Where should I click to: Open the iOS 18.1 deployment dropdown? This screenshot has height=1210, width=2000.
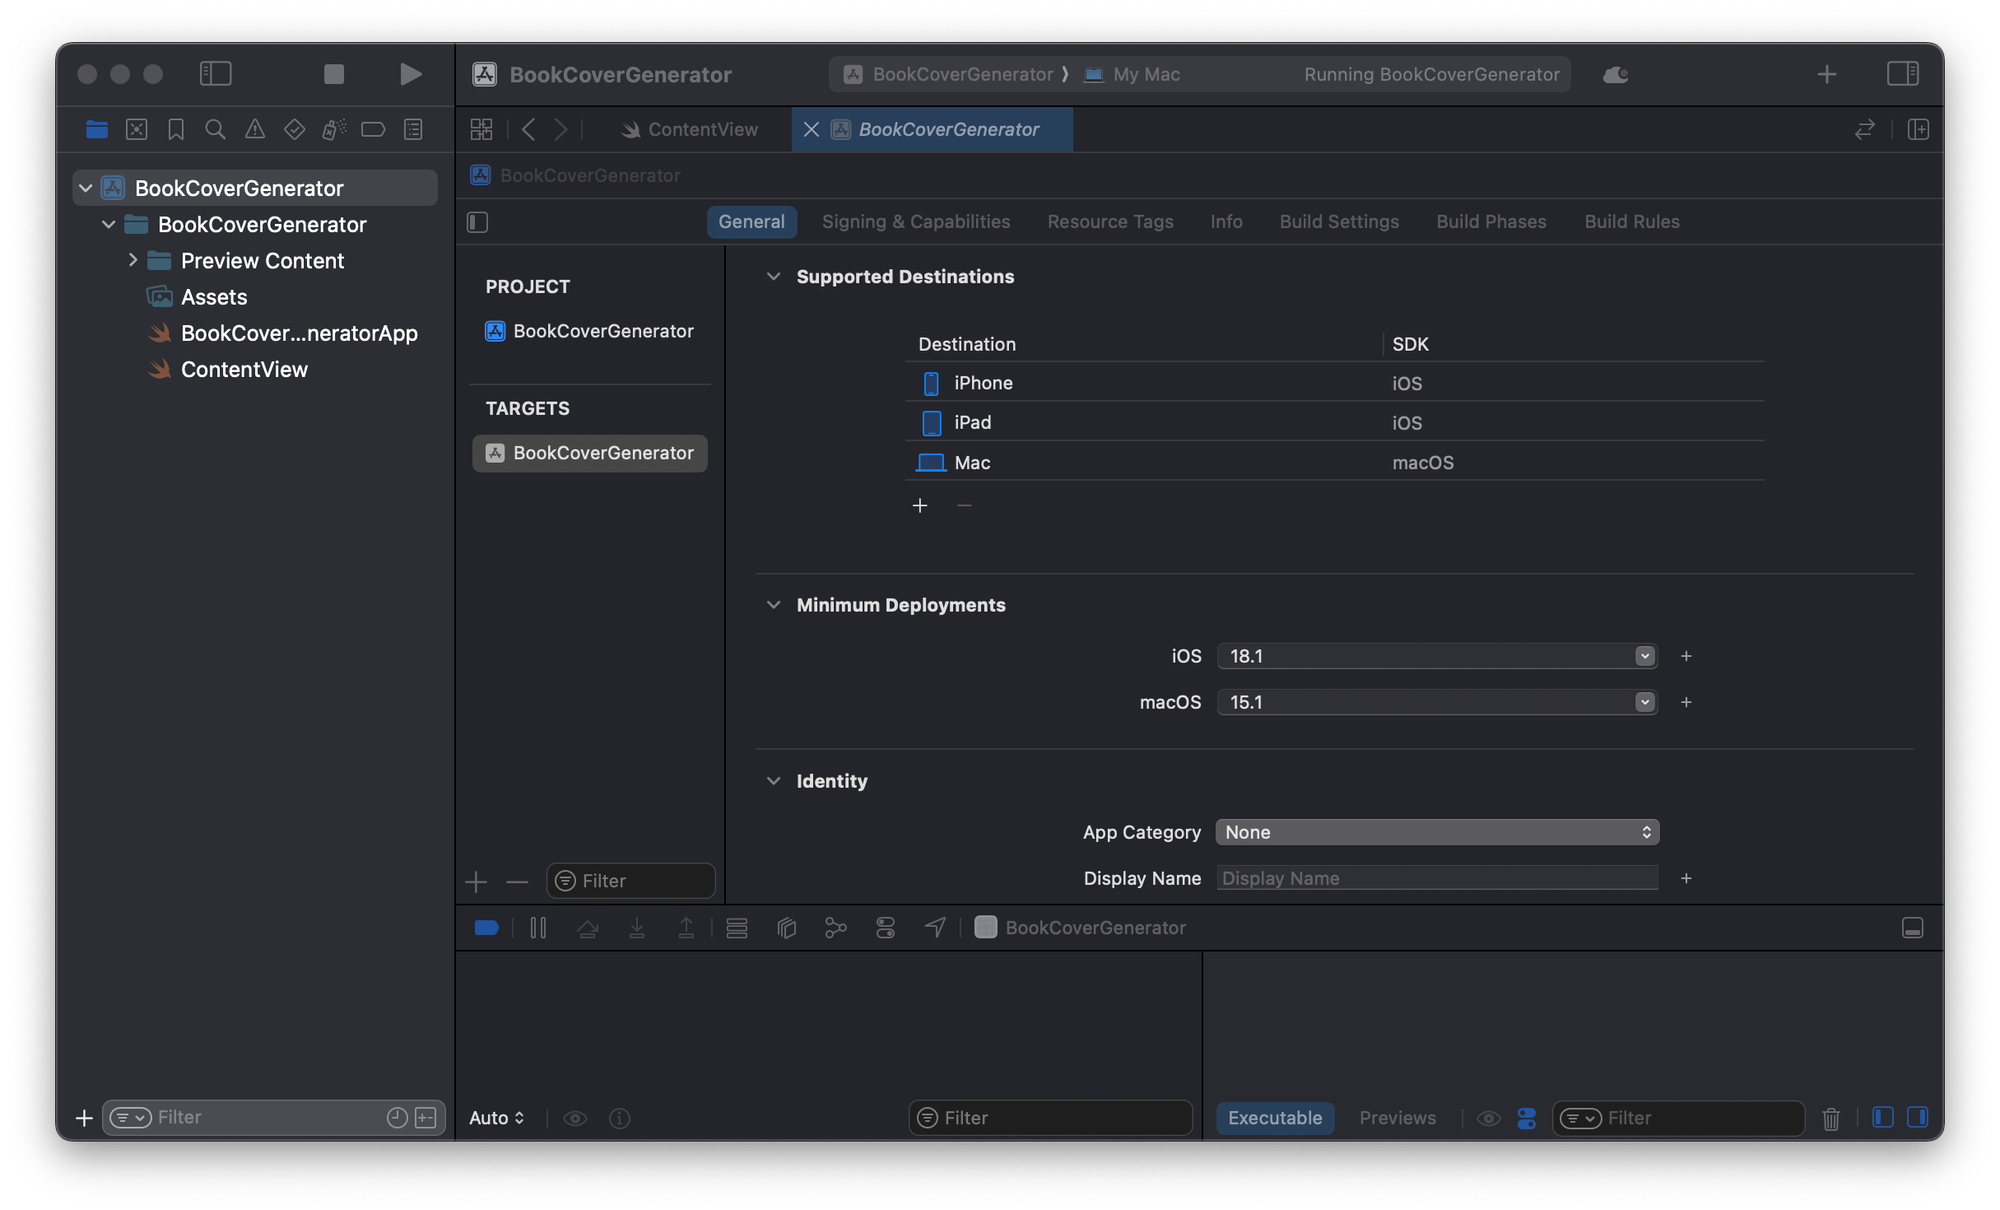point(1437,656)
